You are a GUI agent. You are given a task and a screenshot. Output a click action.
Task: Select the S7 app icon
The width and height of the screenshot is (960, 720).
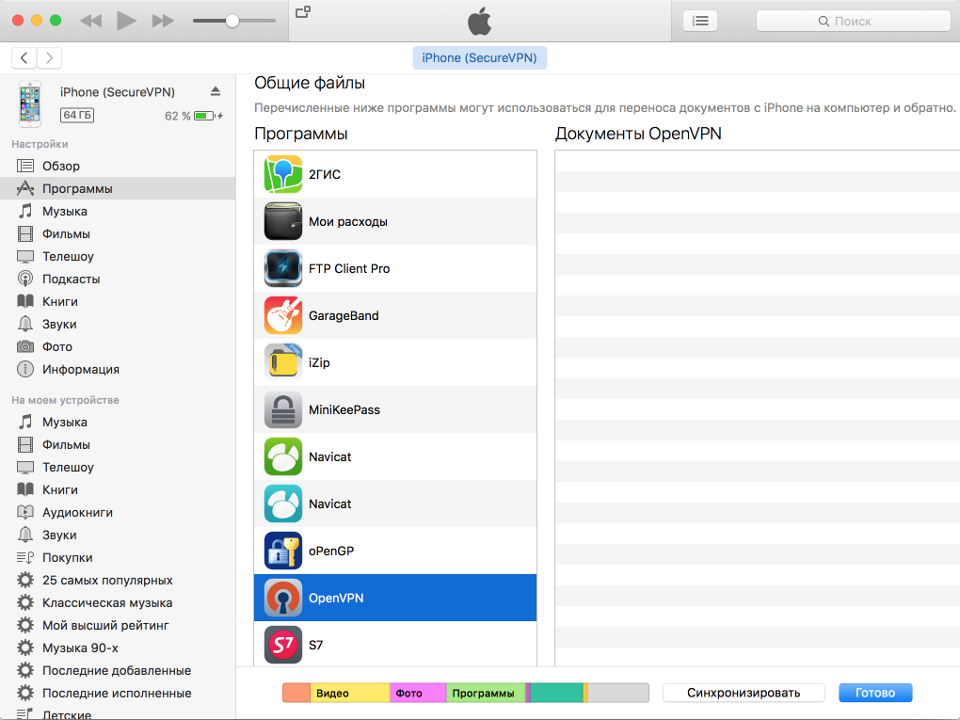283,645
